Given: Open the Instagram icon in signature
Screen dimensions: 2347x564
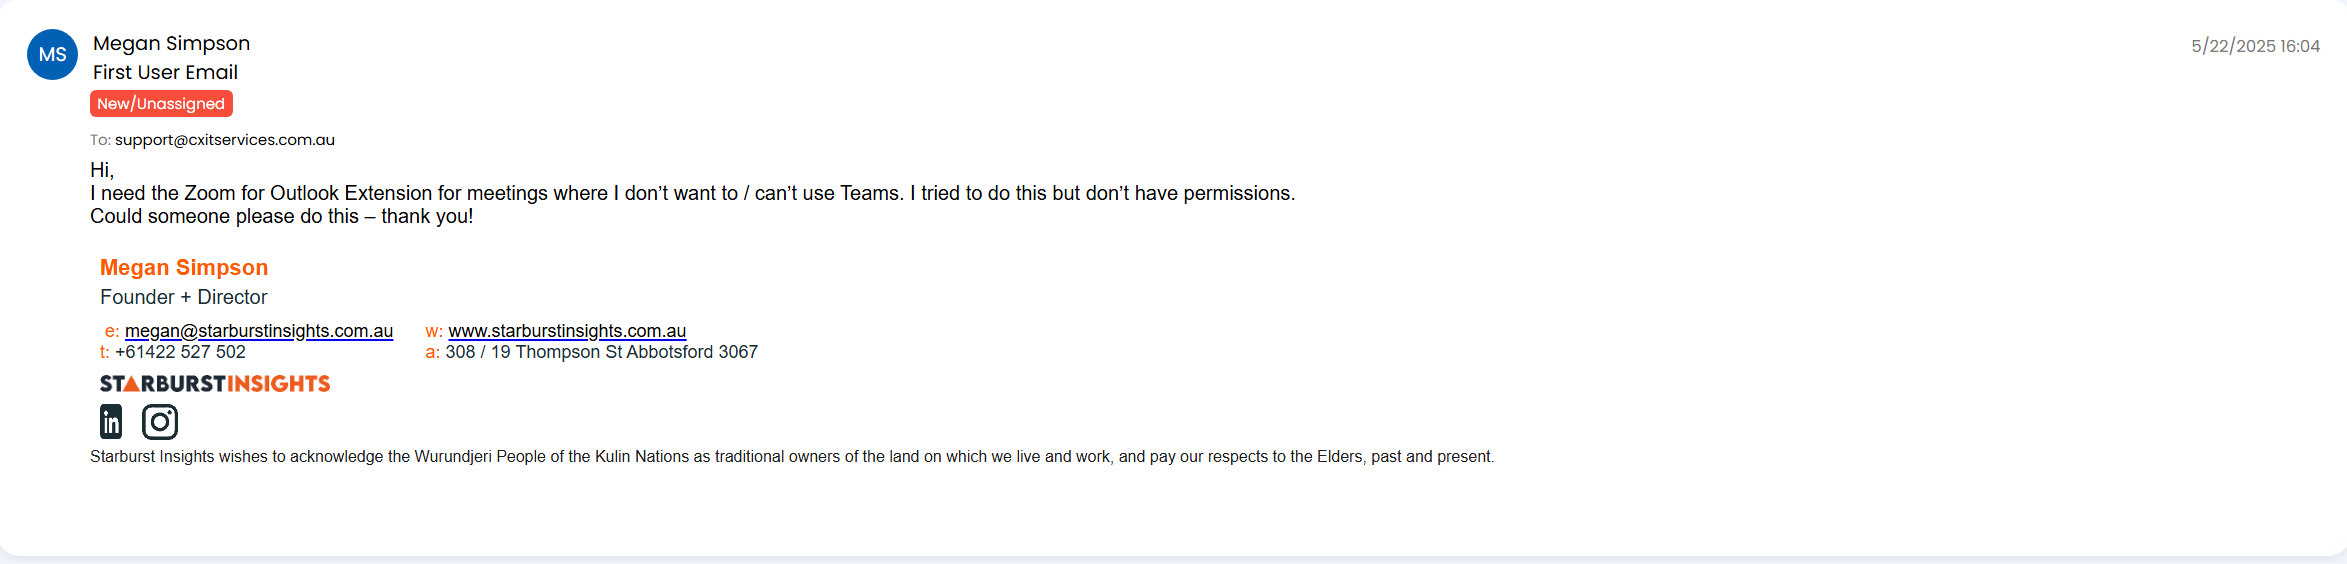Looking at the screenshot, I should (160, 422).
